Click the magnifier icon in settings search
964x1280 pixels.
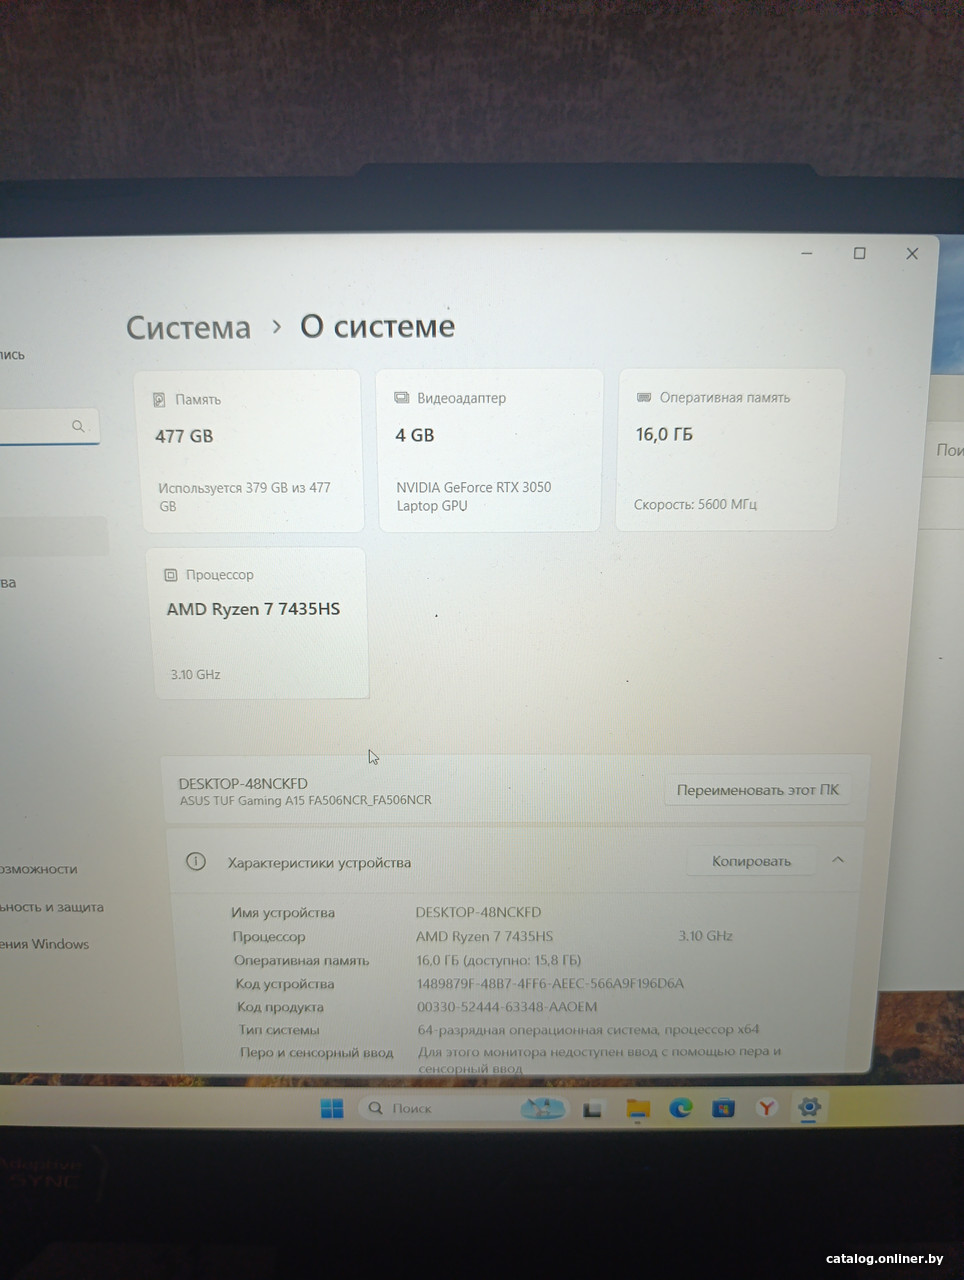pyautogui.click(x=78, y=426)
